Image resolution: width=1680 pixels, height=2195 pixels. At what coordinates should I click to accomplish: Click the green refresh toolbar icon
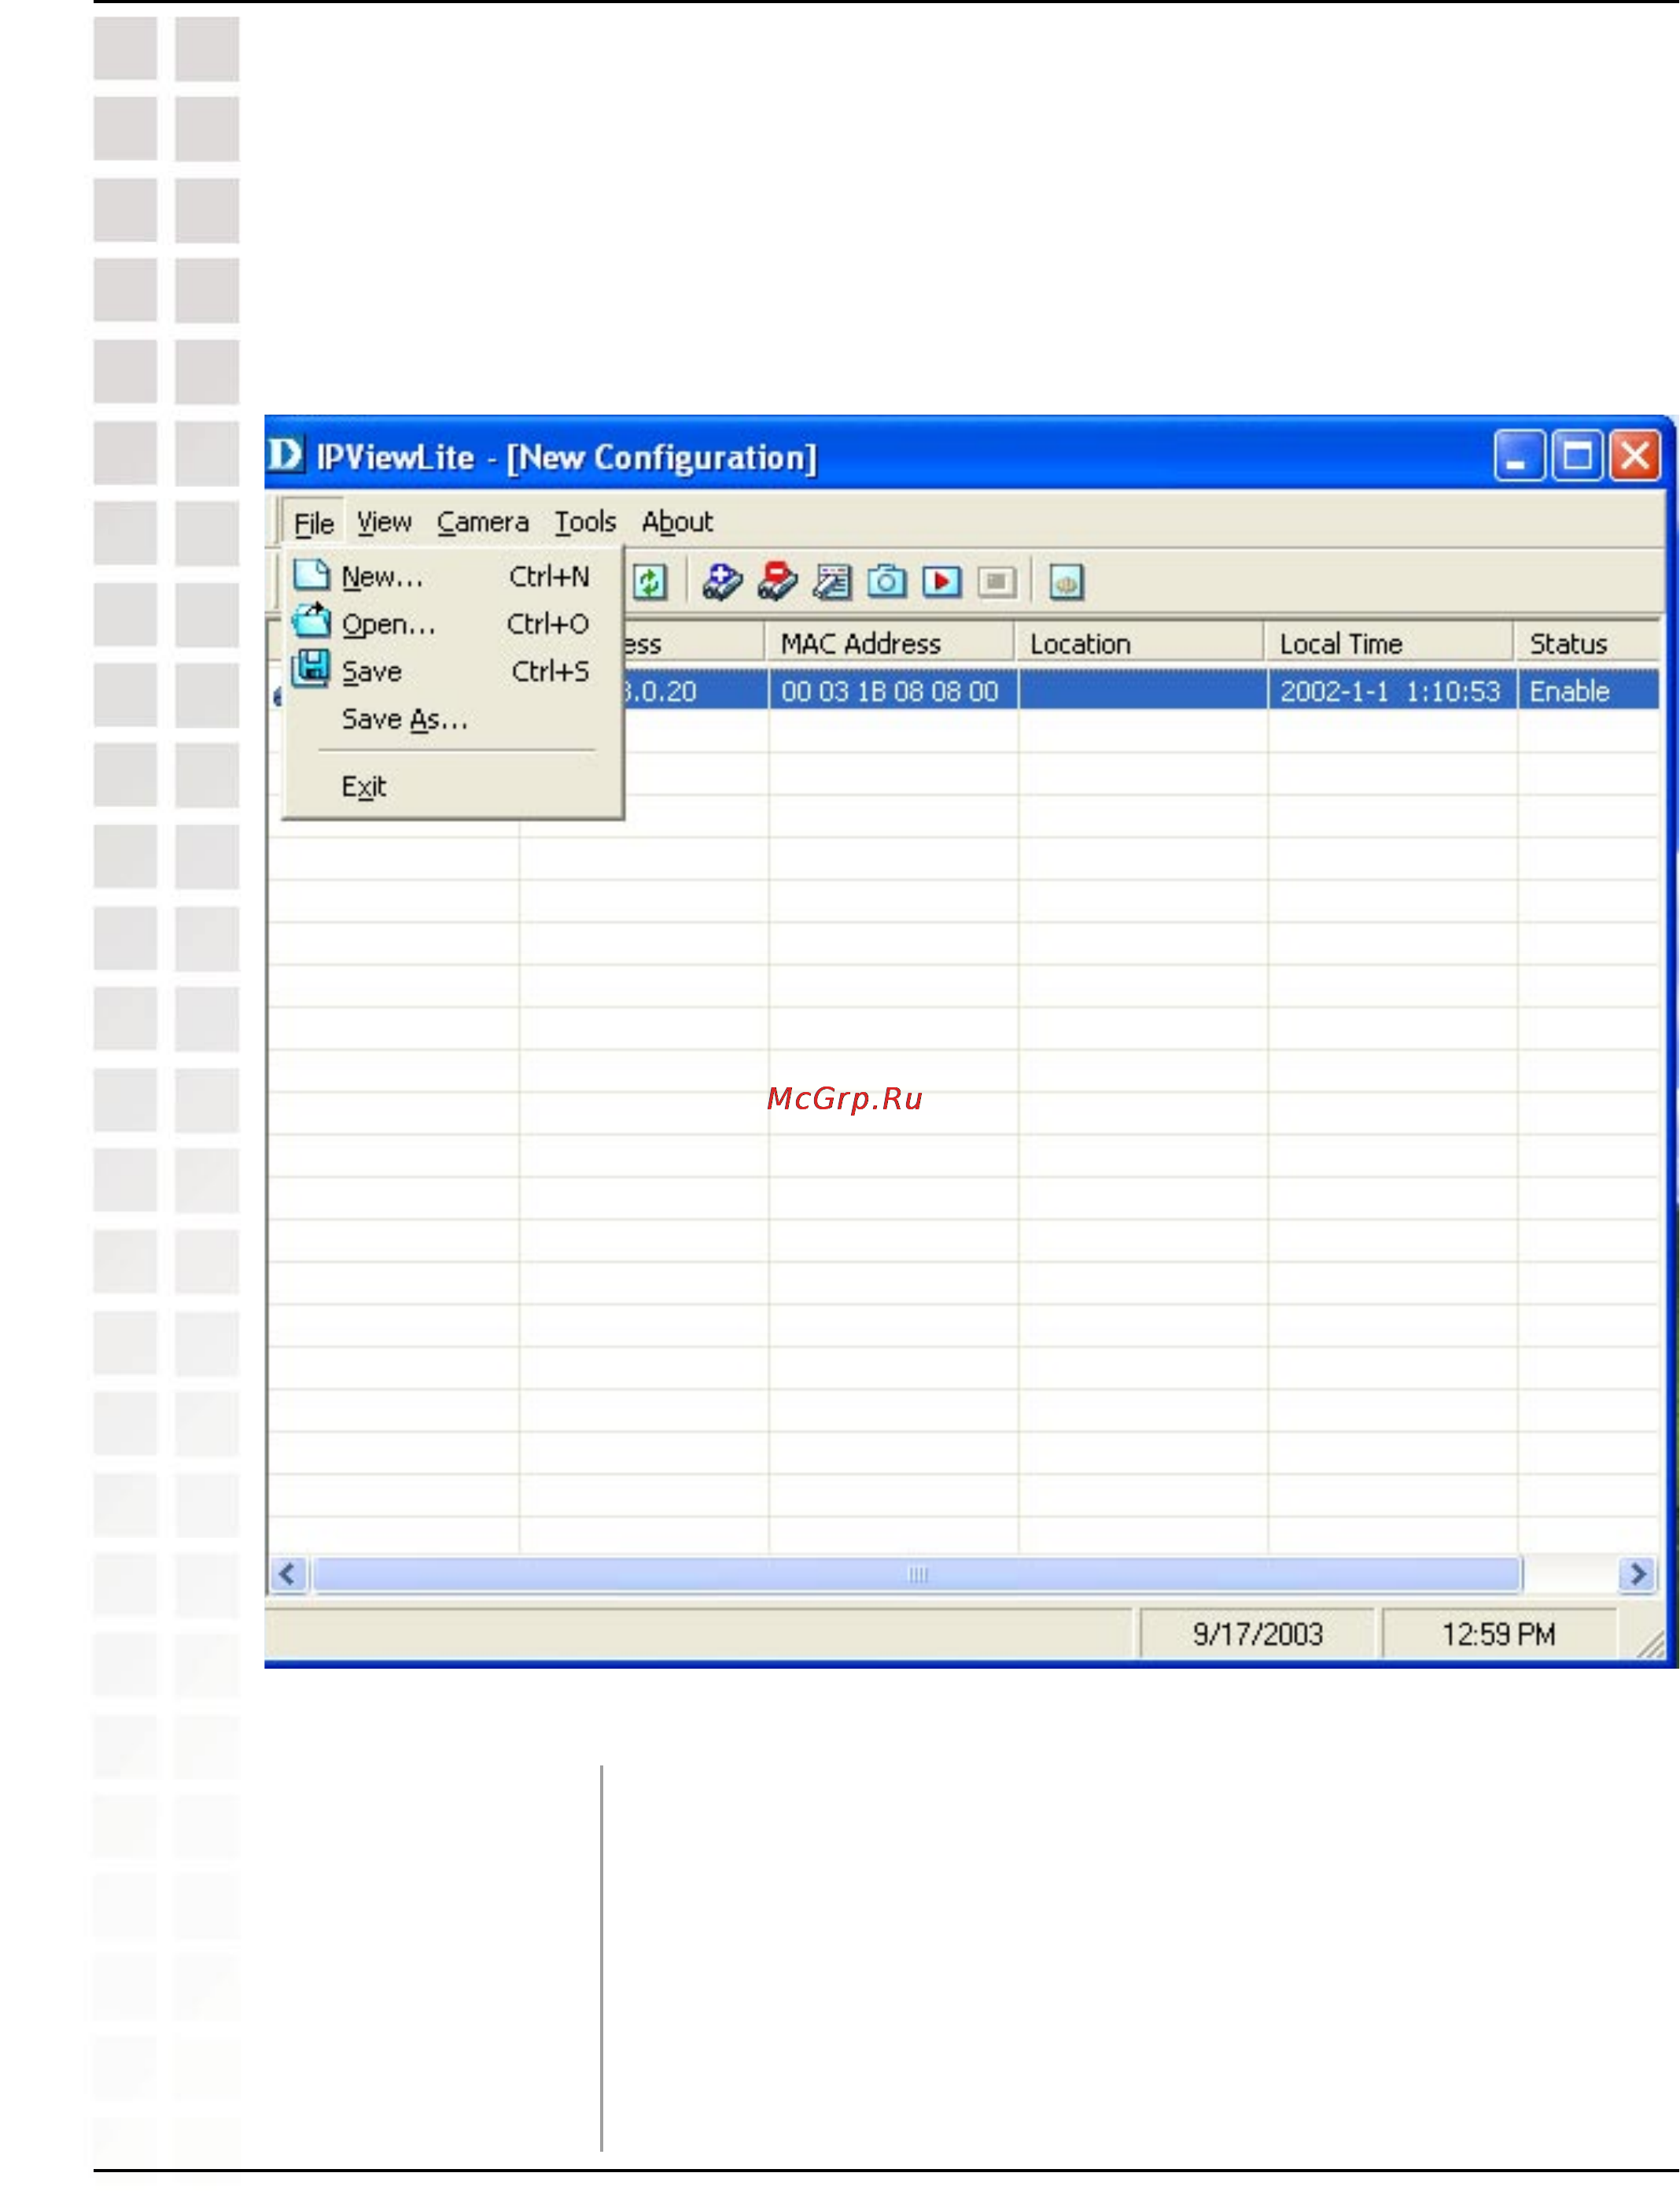pyautogui.click(x=650, y=582)
